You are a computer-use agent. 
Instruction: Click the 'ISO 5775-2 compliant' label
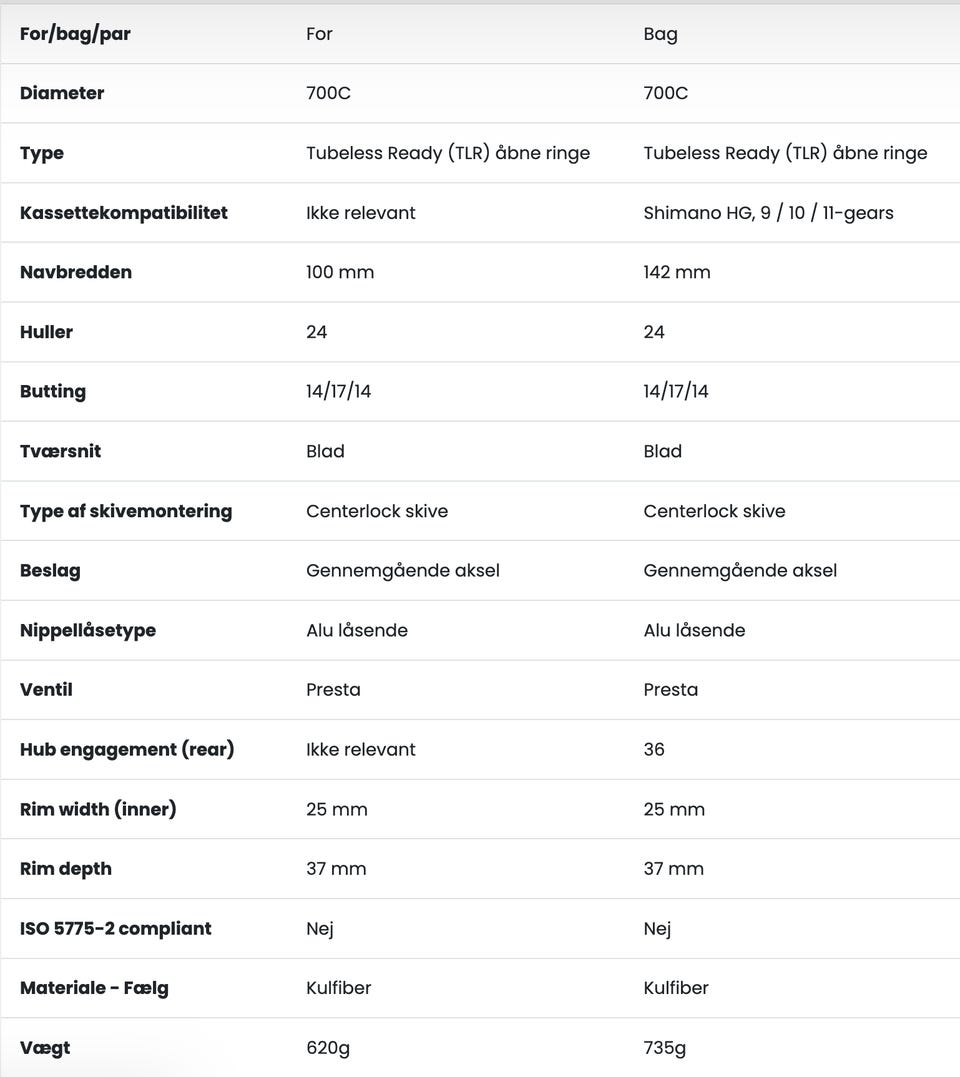(116, 928)
